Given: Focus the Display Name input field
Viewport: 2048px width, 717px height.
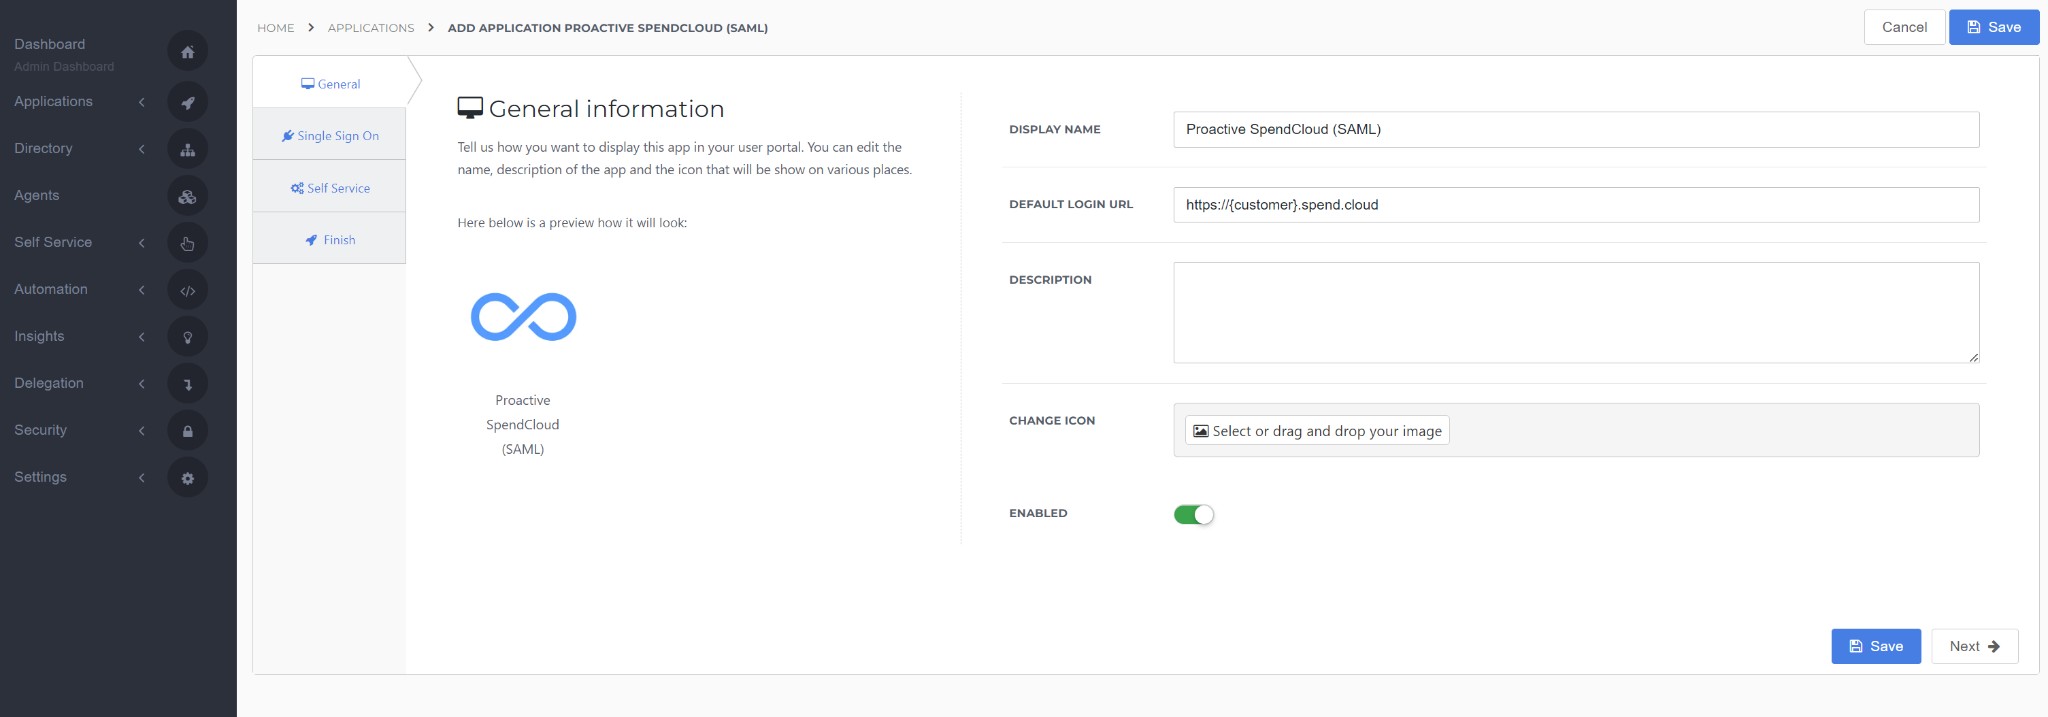Looking at the screenshot, I should pyautogui.click(x=1576, y=129).
